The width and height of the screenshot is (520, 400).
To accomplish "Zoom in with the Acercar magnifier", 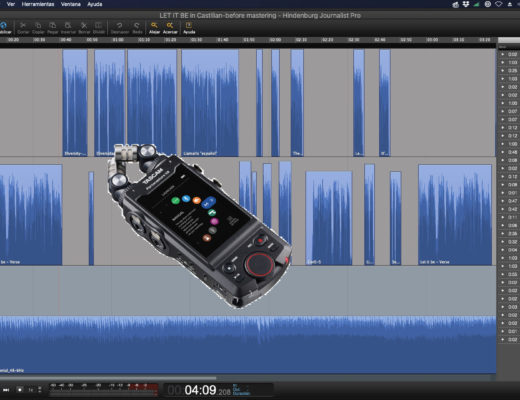I will pos(170,26).
